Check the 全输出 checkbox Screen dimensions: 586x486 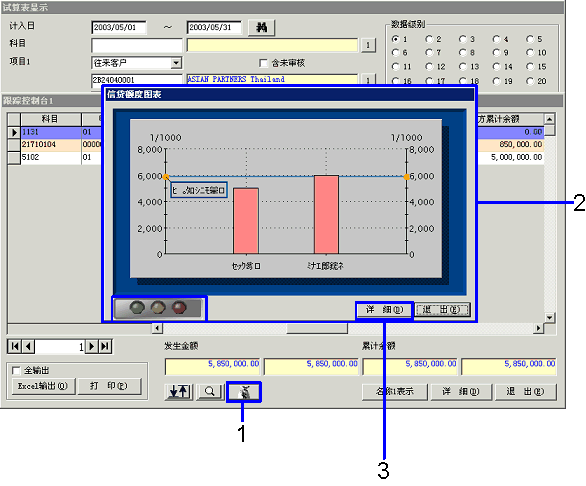click(x=16, y=370)
